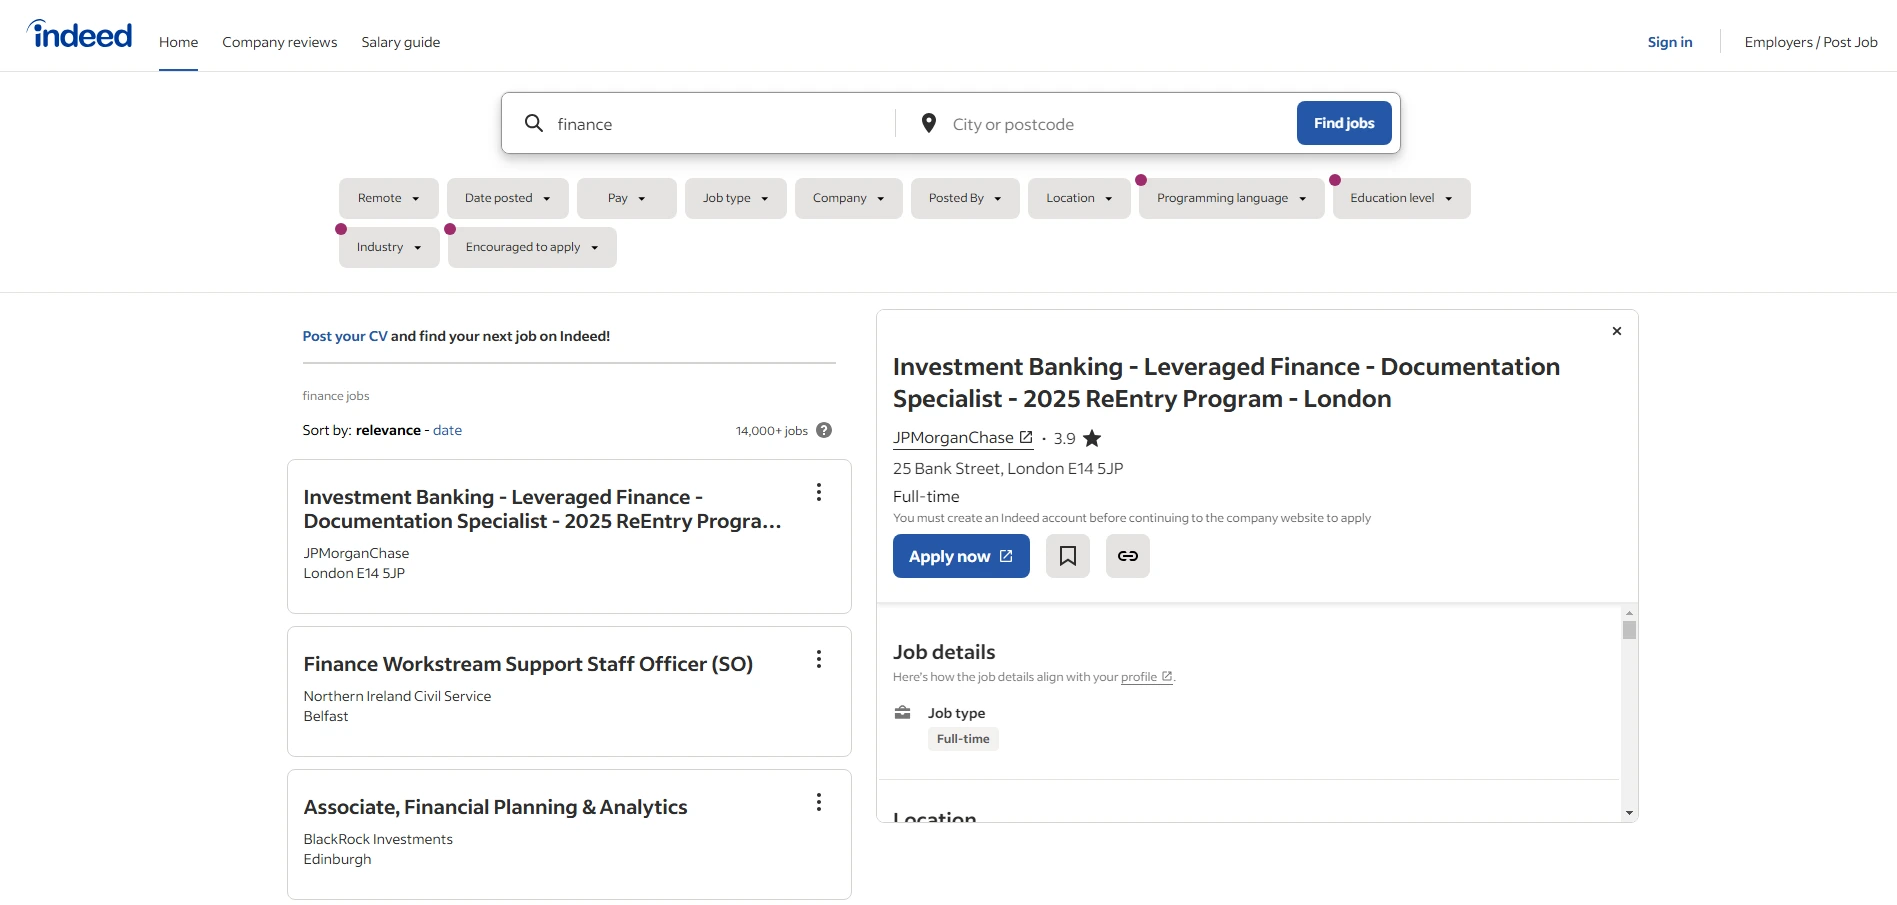Toggle the Industry filter
The height and width of the screenshot is (905, 1897).
388,247
